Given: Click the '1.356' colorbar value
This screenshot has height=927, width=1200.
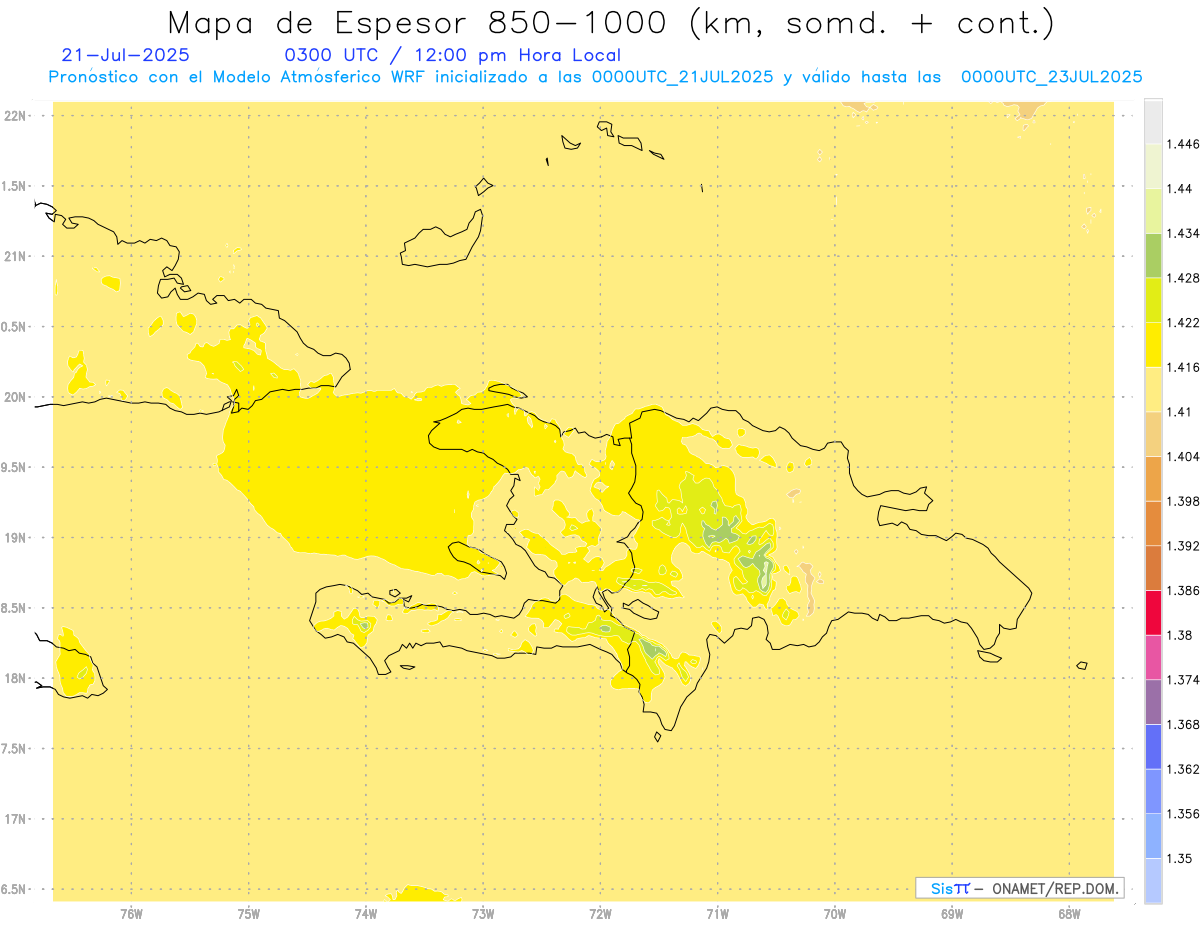Looking at the screenshot, I should 1183,814.
